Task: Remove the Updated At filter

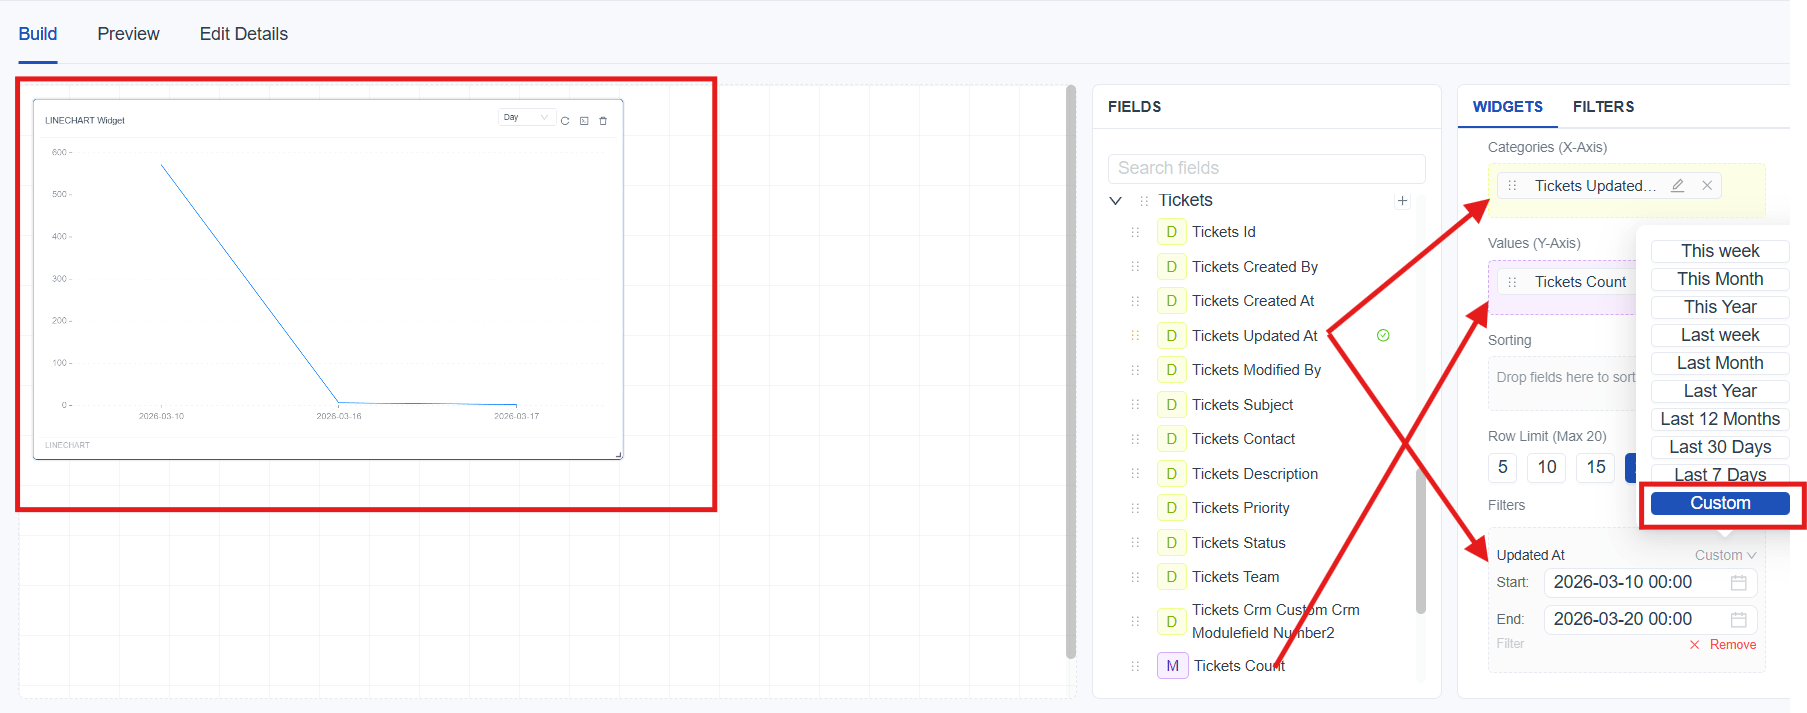Action: 1723,645
